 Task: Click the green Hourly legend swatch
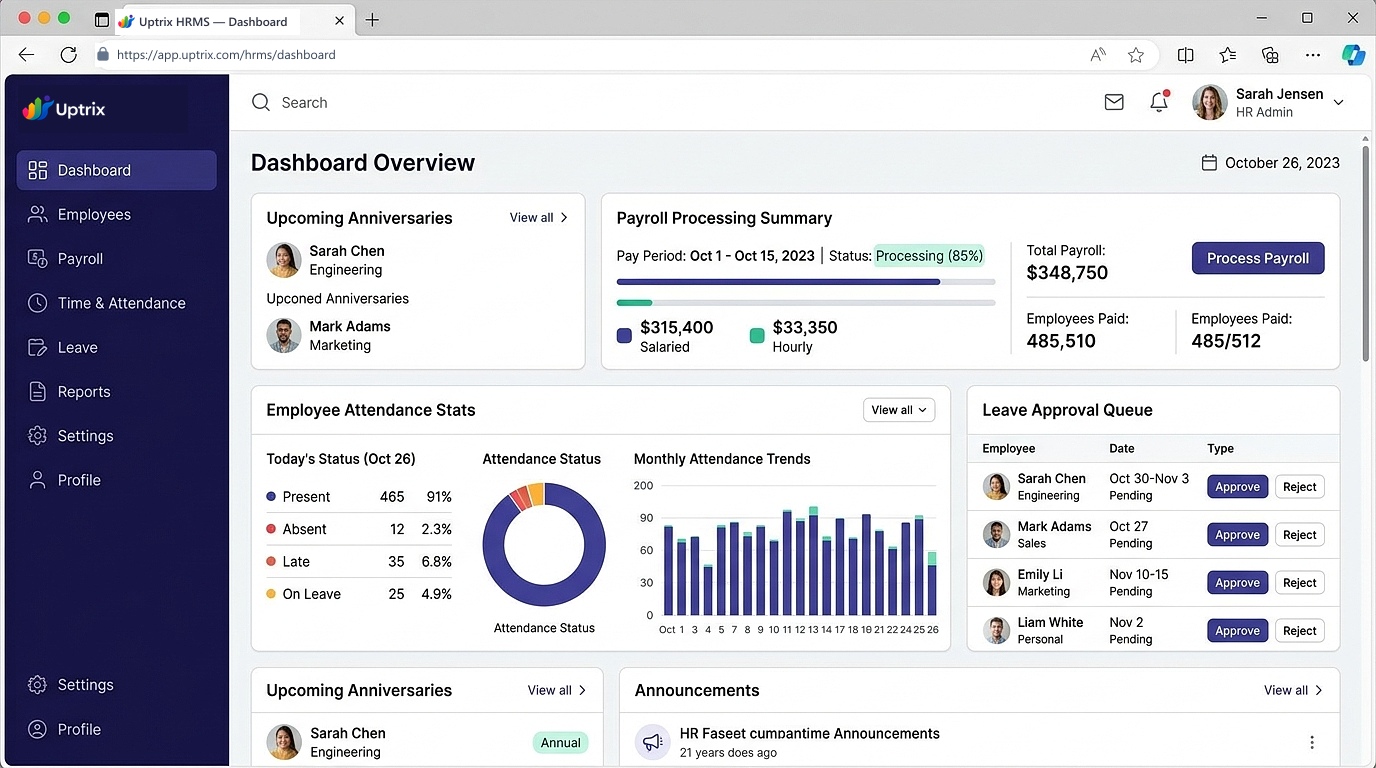[x=757, y=336]
